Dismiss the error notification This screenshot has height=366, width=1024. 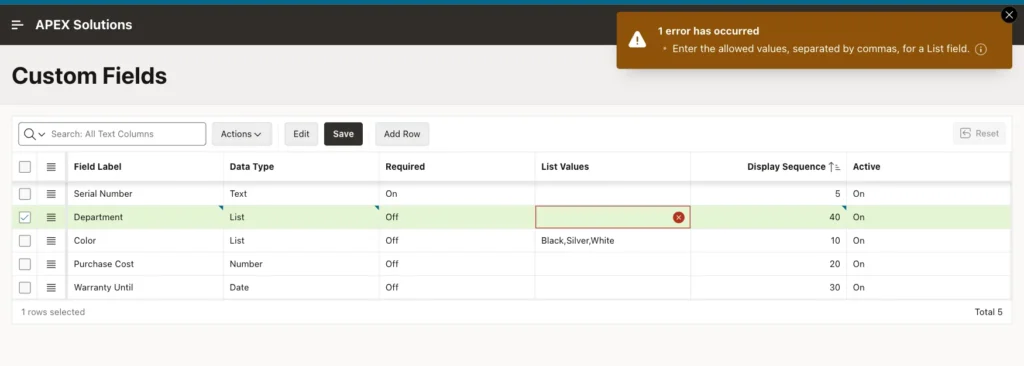(1008, 16)
